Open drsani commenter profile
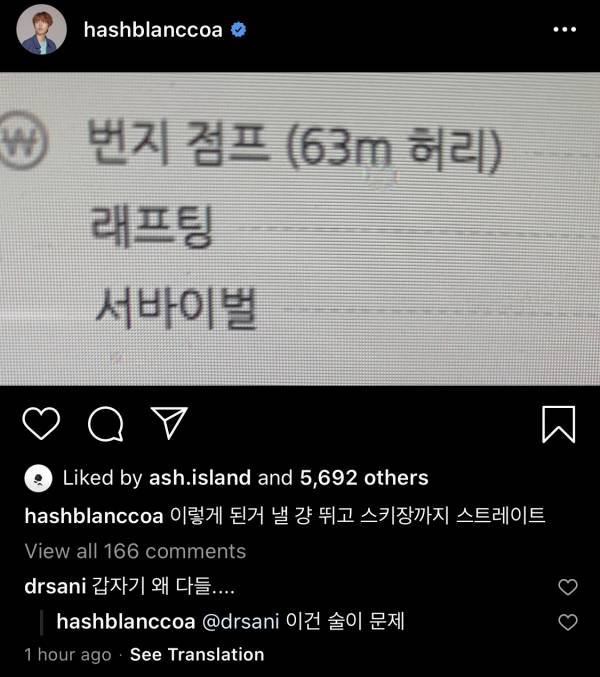This screenshot has width=600, height=677. (55, 586)
